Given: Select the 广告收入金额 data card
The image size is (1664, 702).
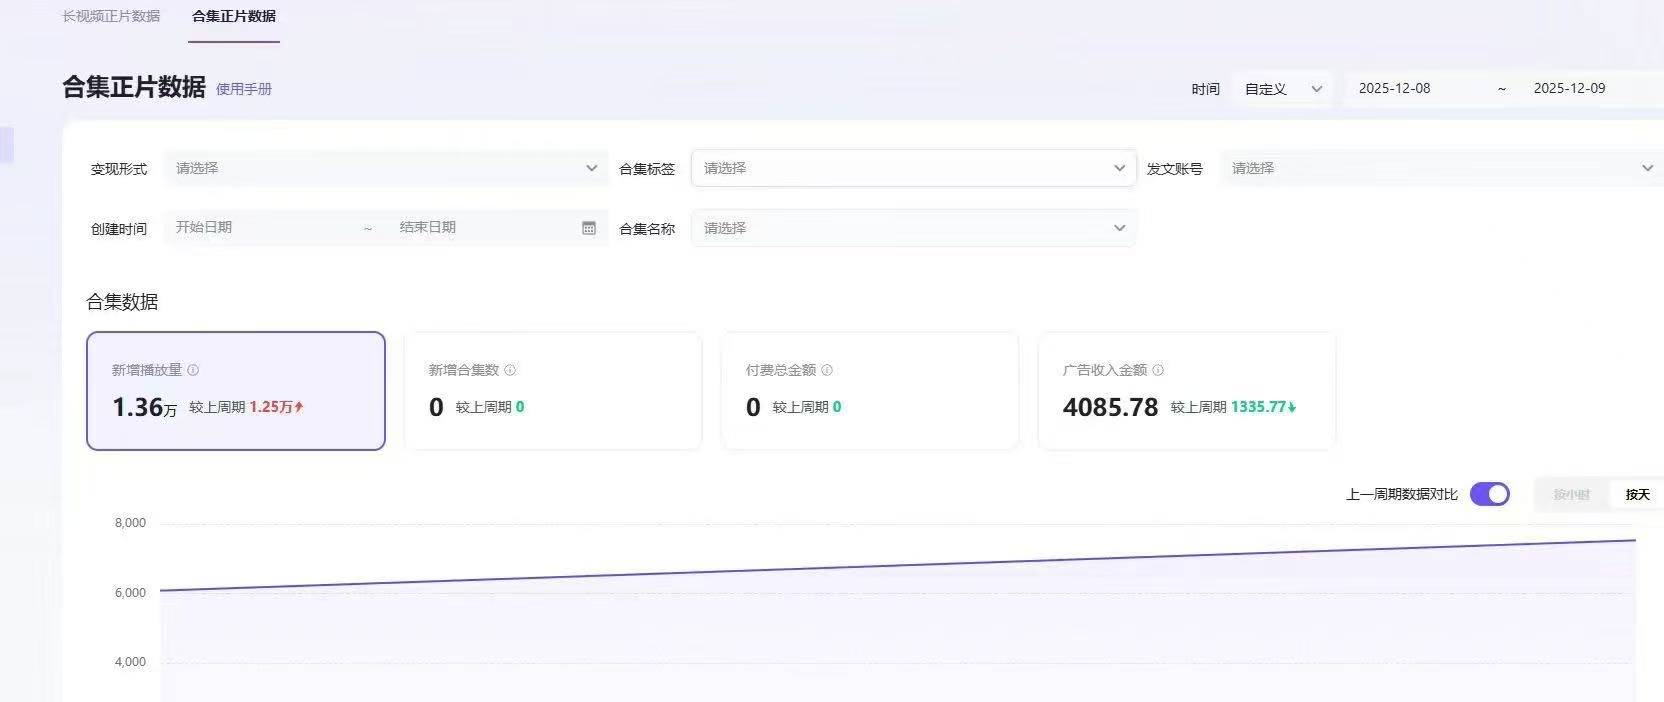Looking at the screenshot, I should point(1187,391).
